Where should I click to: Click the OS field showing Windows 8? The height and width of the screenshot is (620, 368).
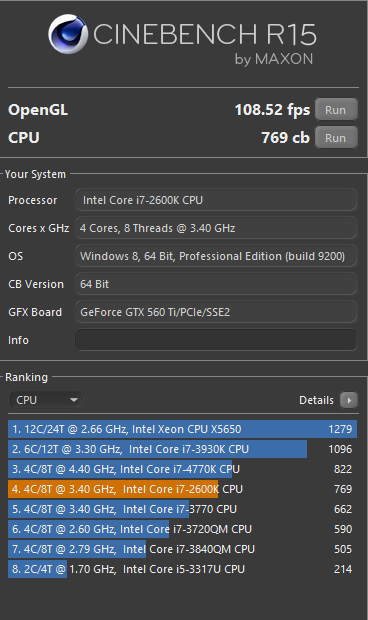216,256
